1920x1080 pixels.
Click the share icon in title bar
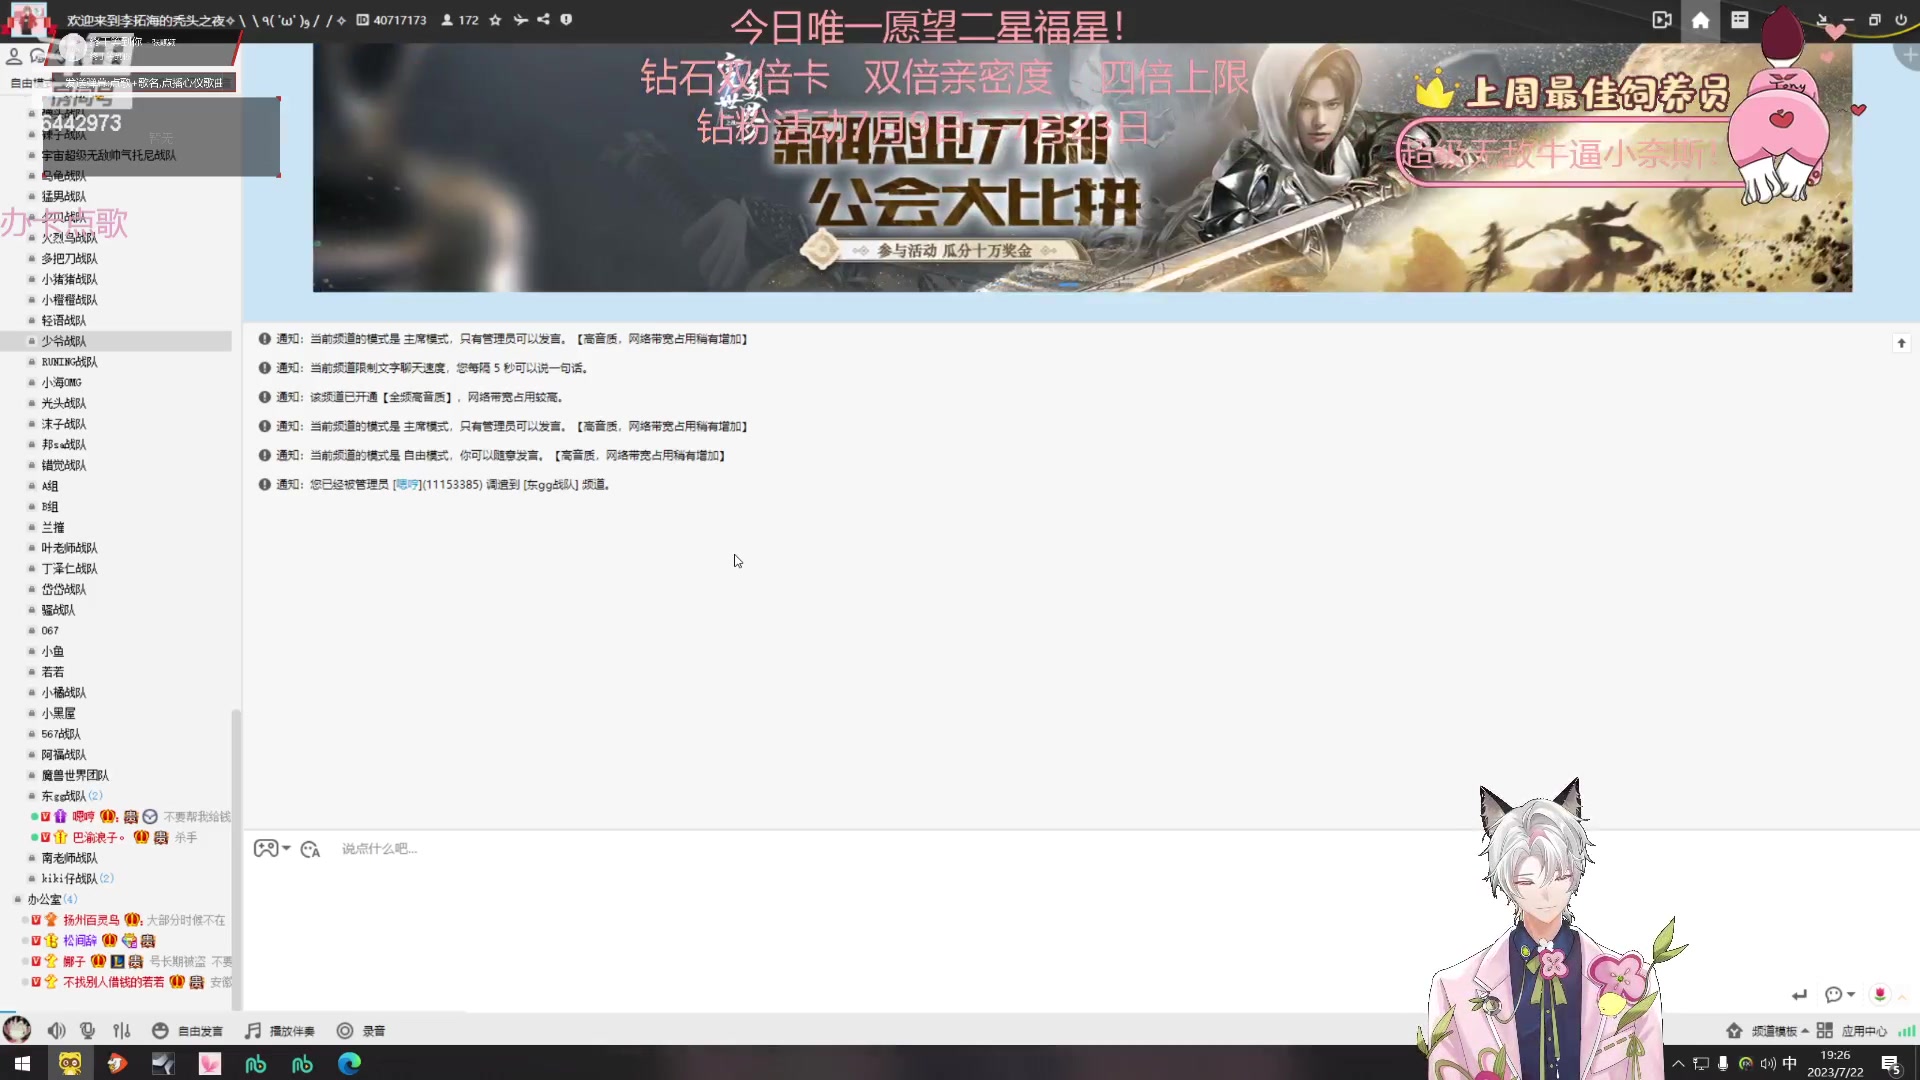coord(543,19)
